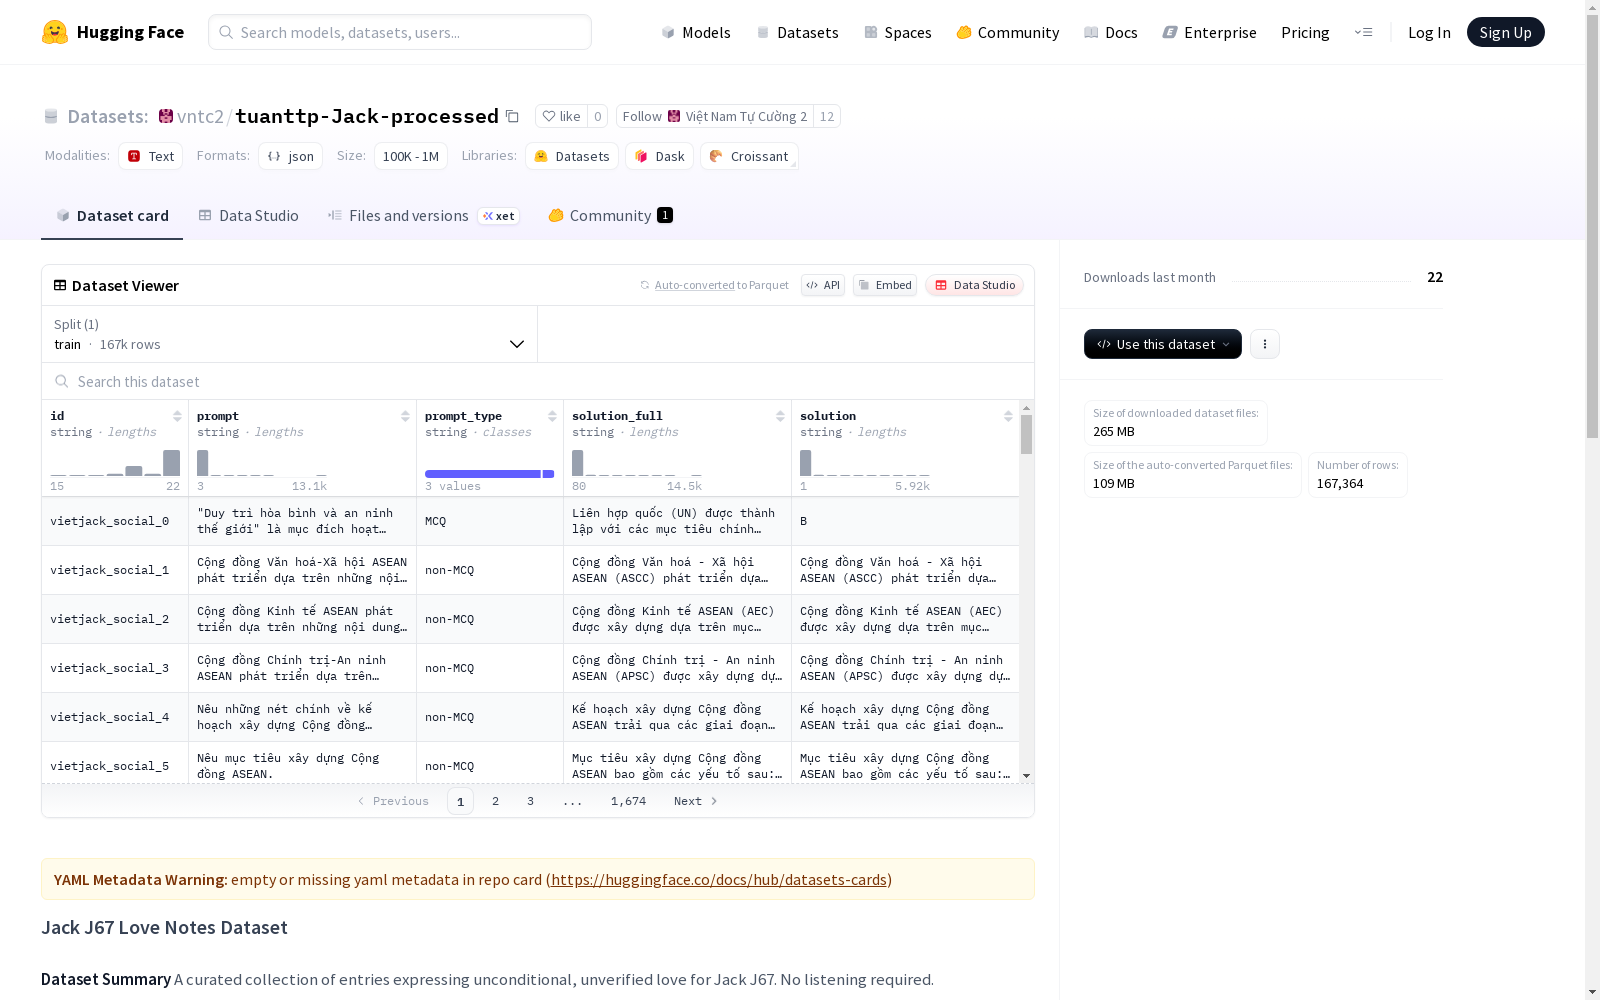Switch to the dataset Community tab
The width and height of the screenshot is (1600, 1000).
610,215
